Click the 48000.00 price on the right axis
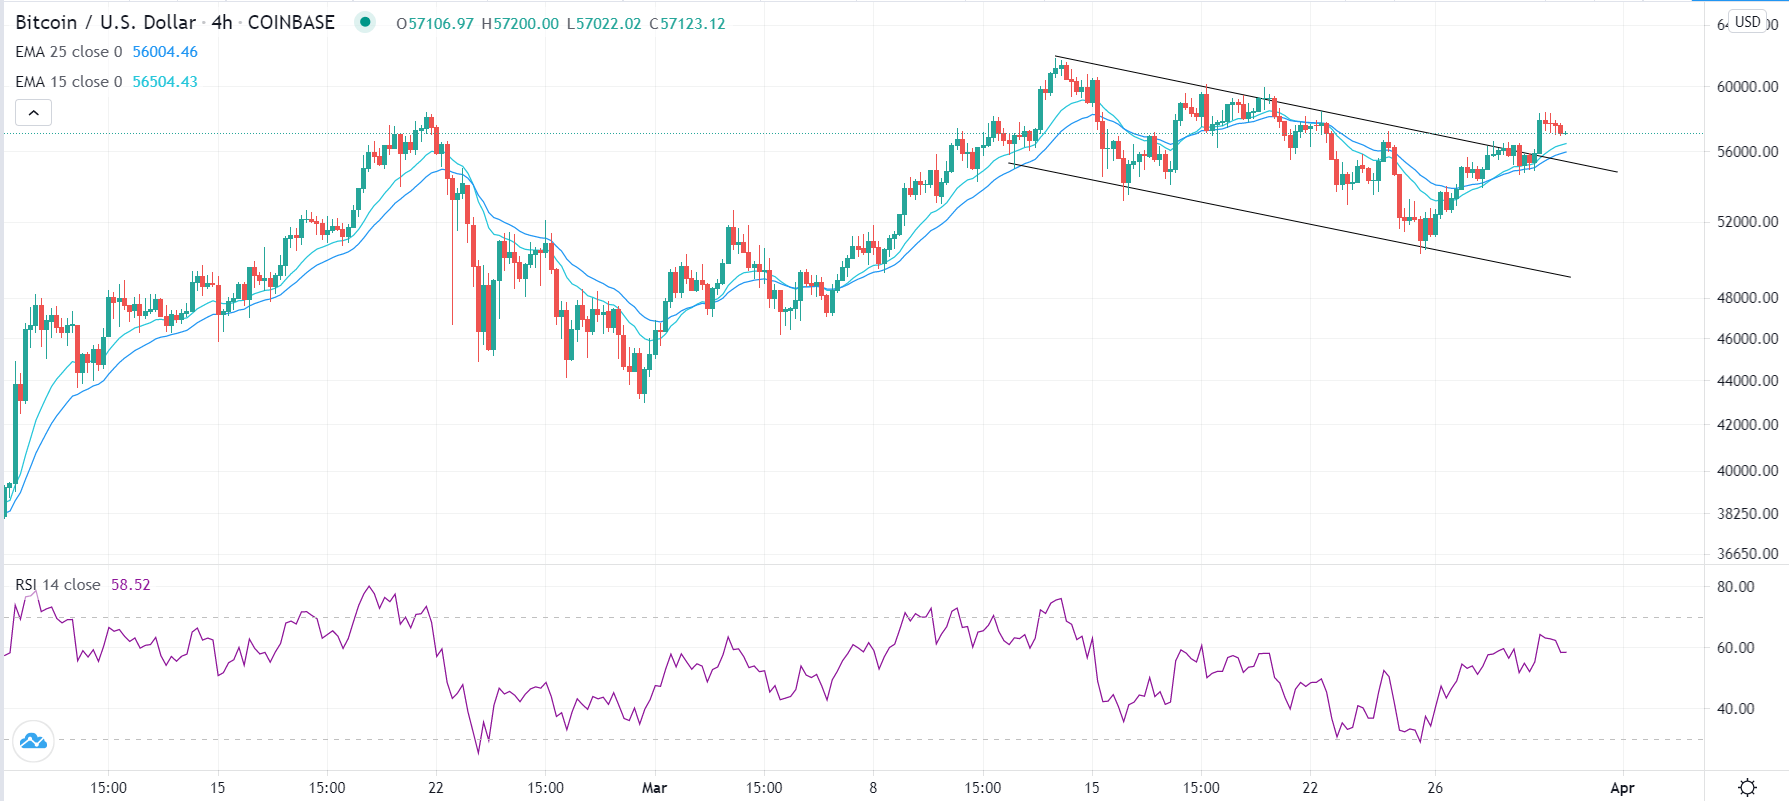 (1746, 297)
